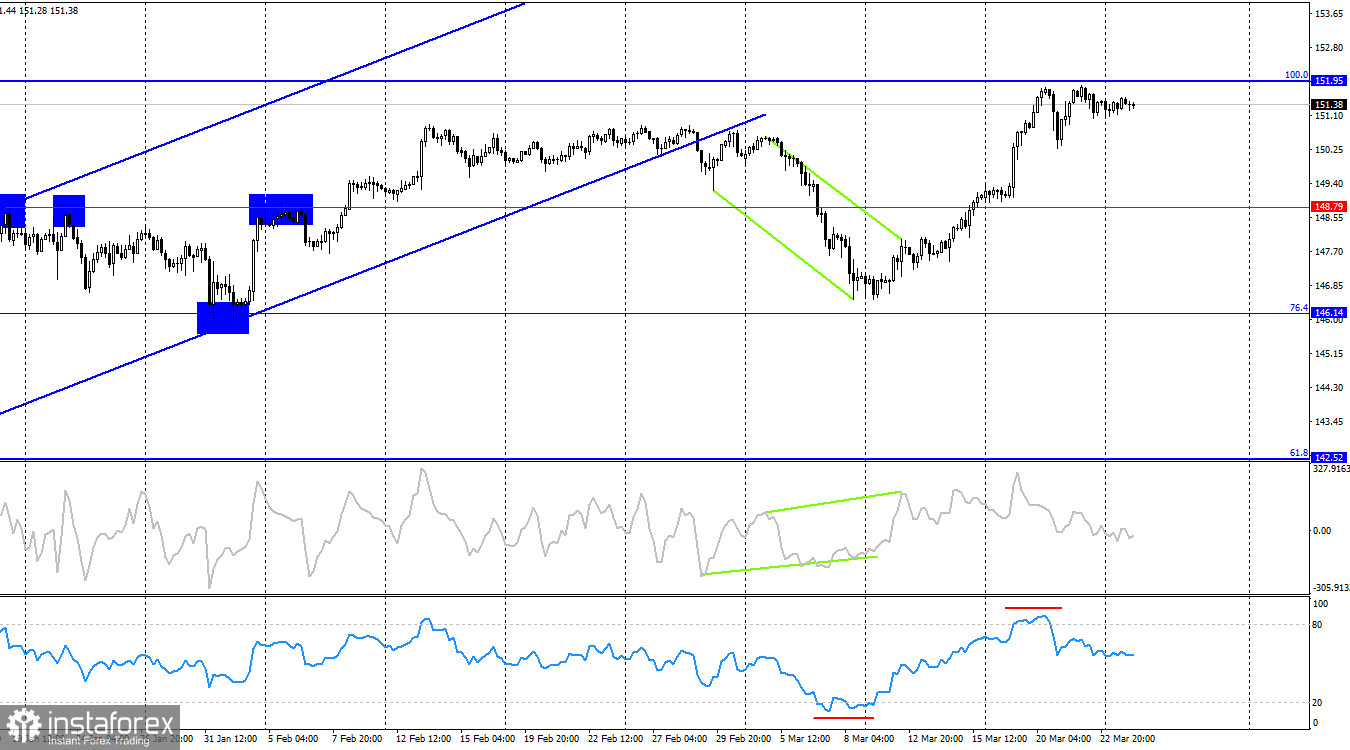
Task: Select the 148.55 price axis value
Action: 1329,218
